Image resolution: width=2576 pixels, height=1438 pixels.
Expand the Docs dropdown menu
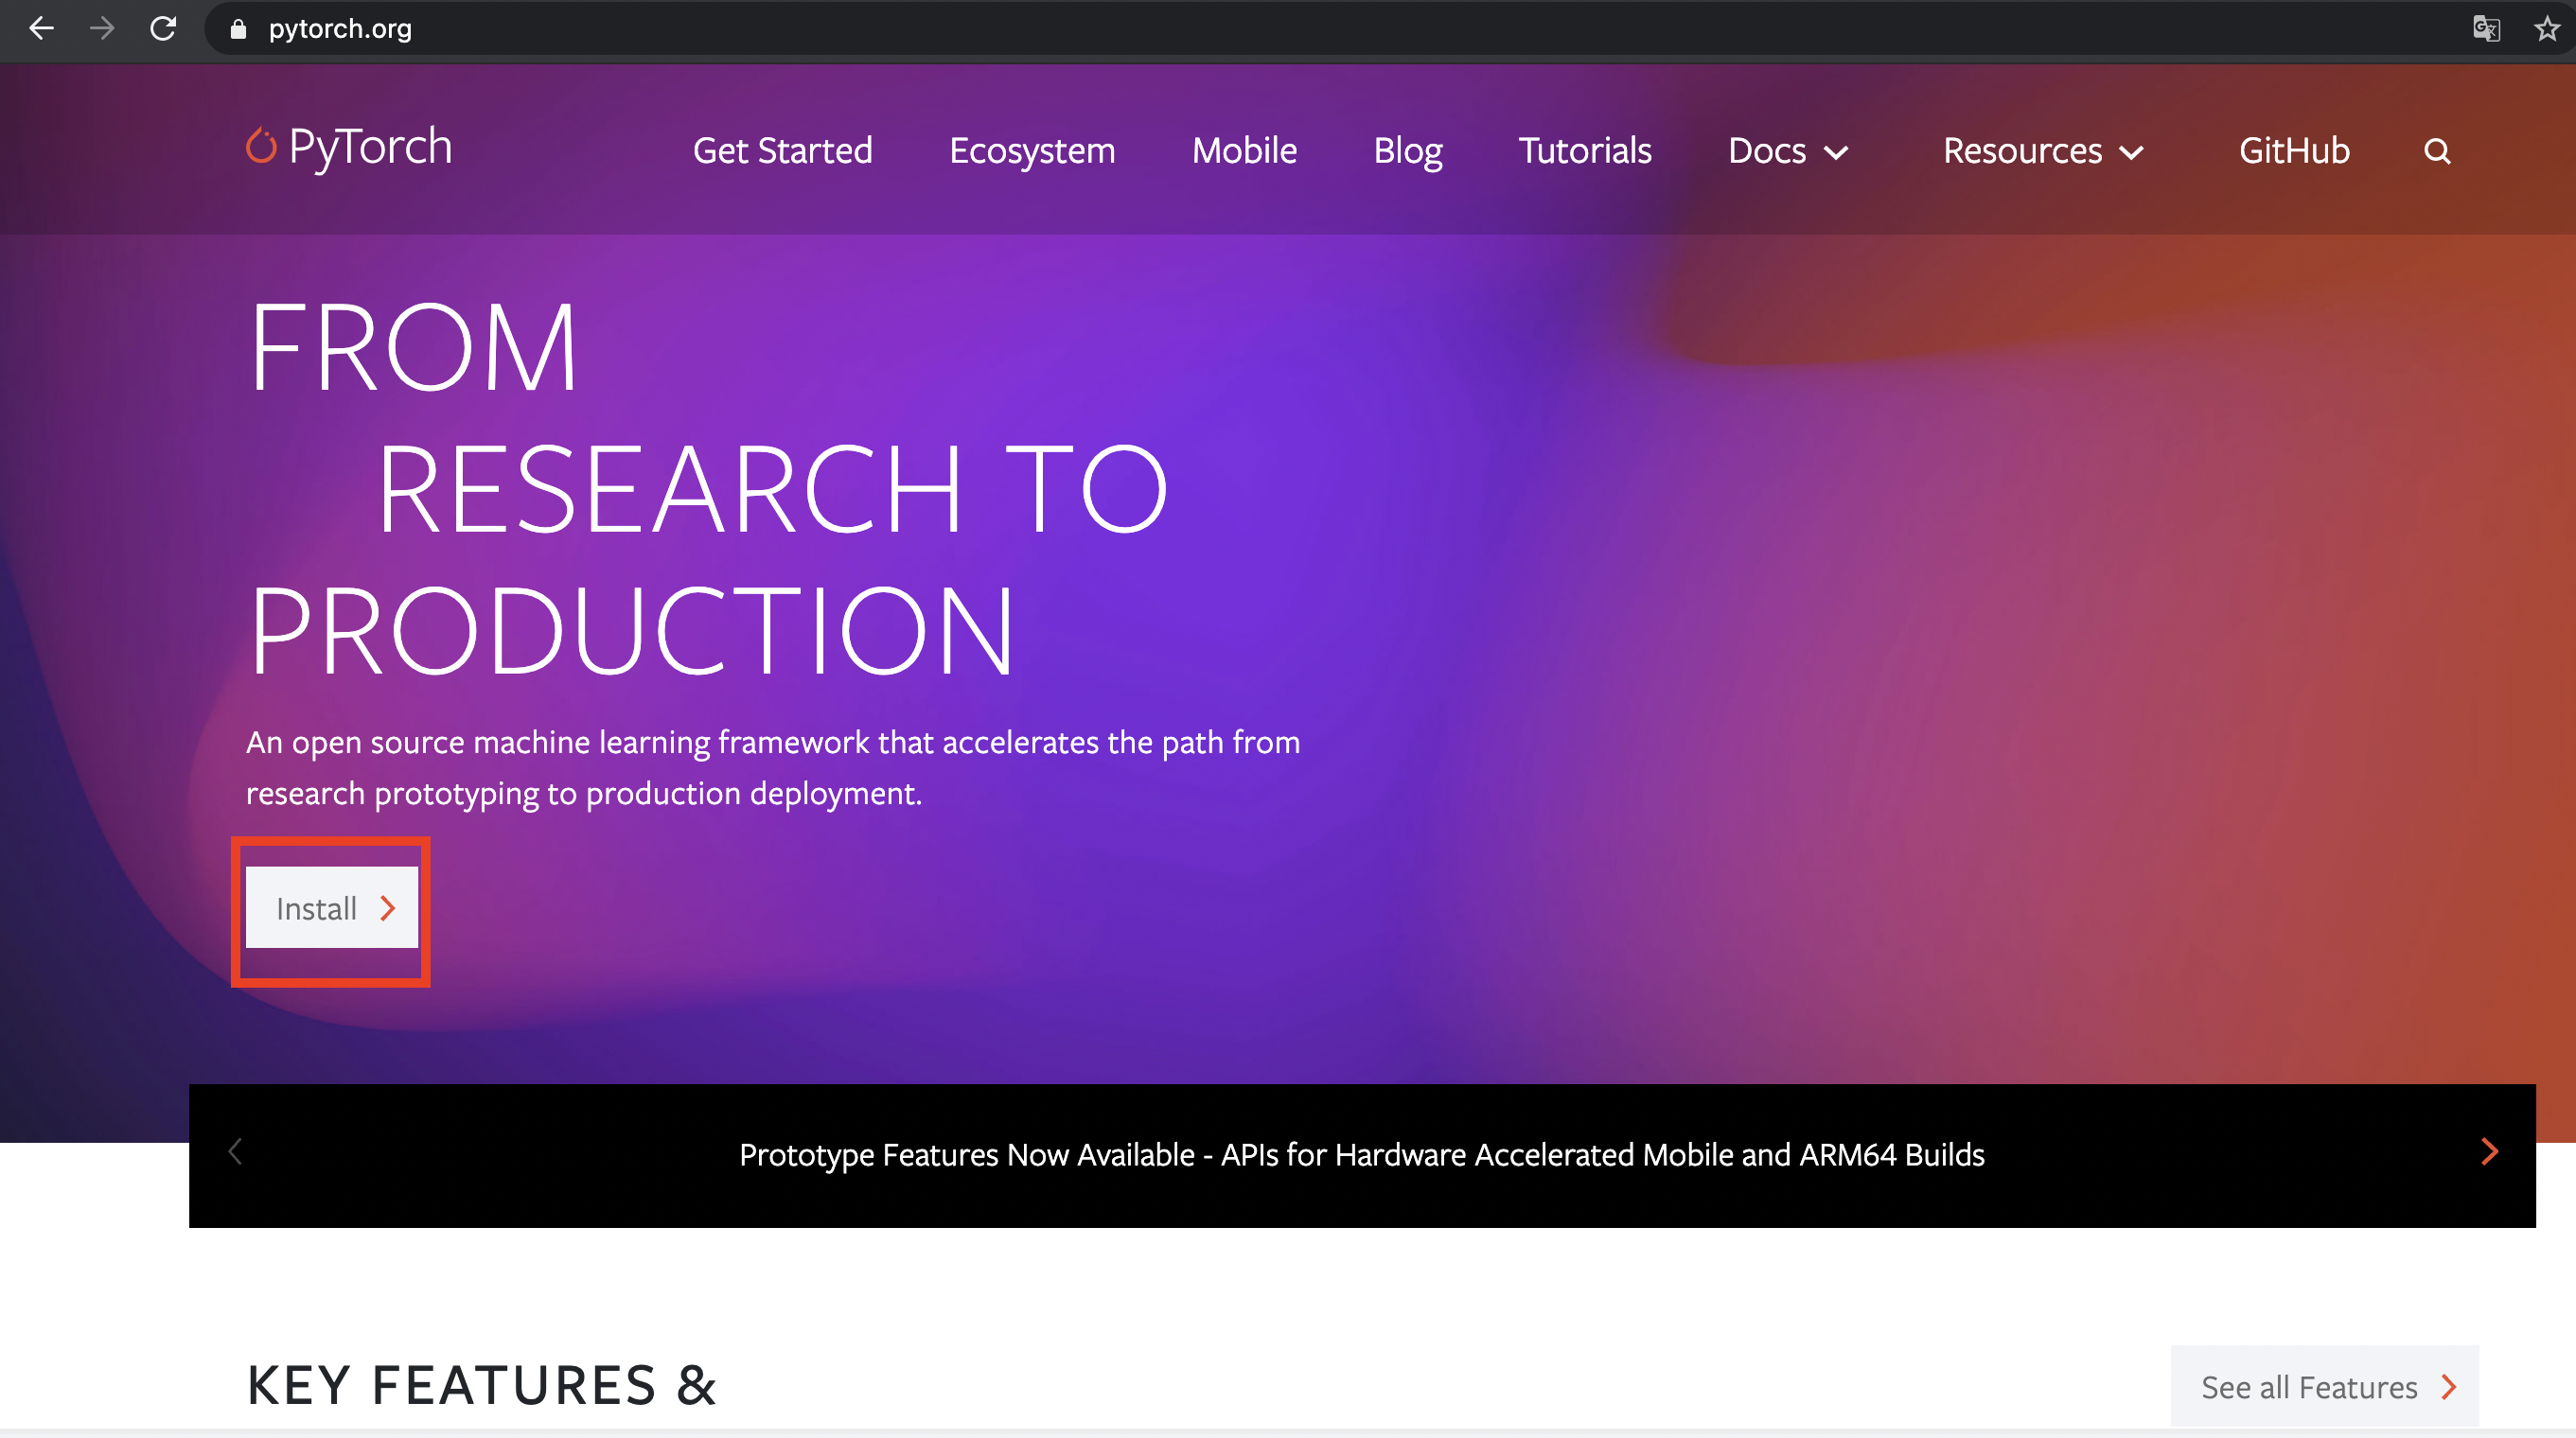click(x=1788, y=151)
